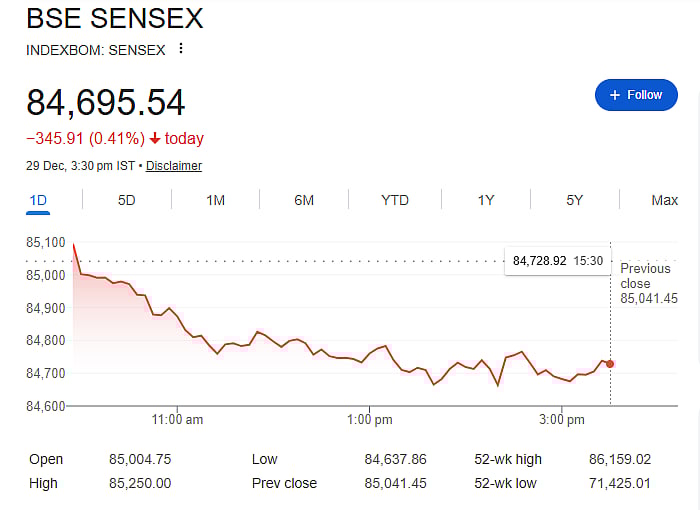Click the 84,695.54 index value
Image resolution: width=700 pixels, height=510 pixels.
point(106,103)
